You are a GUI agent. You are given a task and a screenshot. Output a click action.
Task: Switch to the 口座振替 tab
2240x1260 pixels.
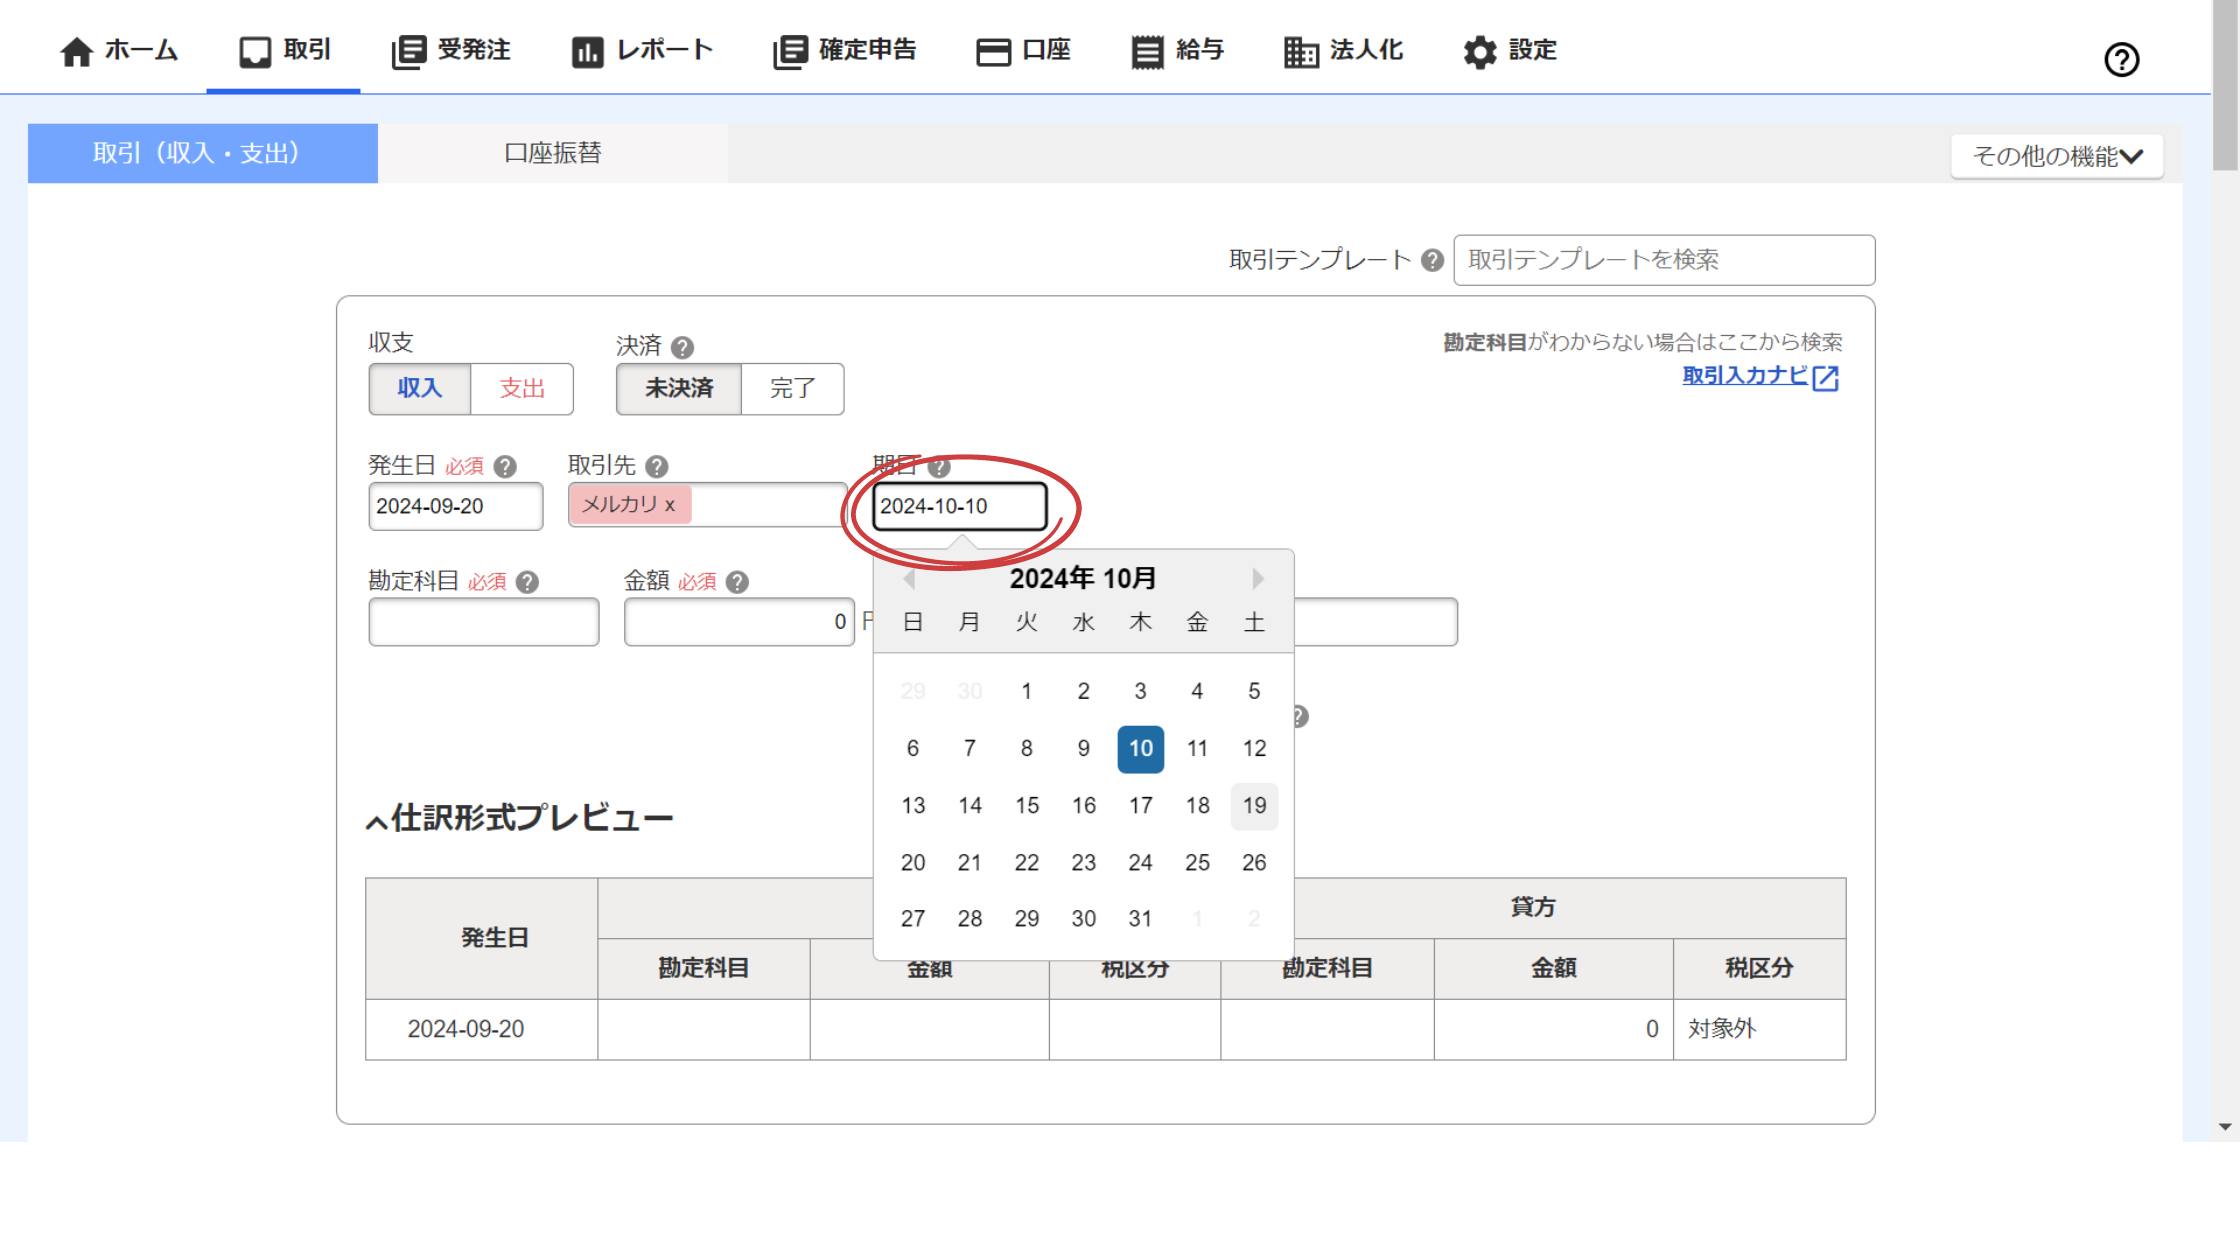552,153
